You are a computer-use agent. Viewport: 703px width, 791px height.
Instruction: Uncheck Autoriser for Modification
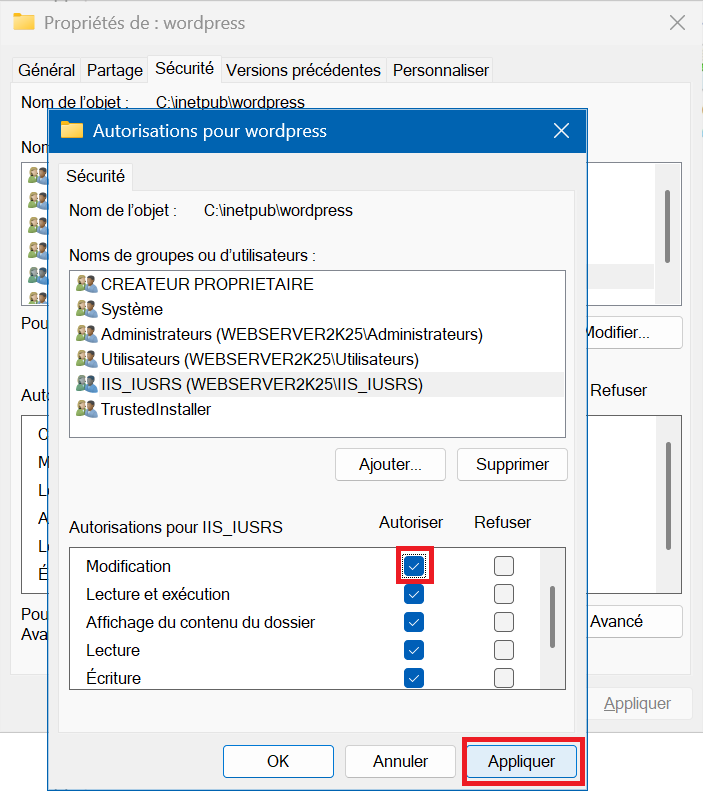tap(414, 566)
